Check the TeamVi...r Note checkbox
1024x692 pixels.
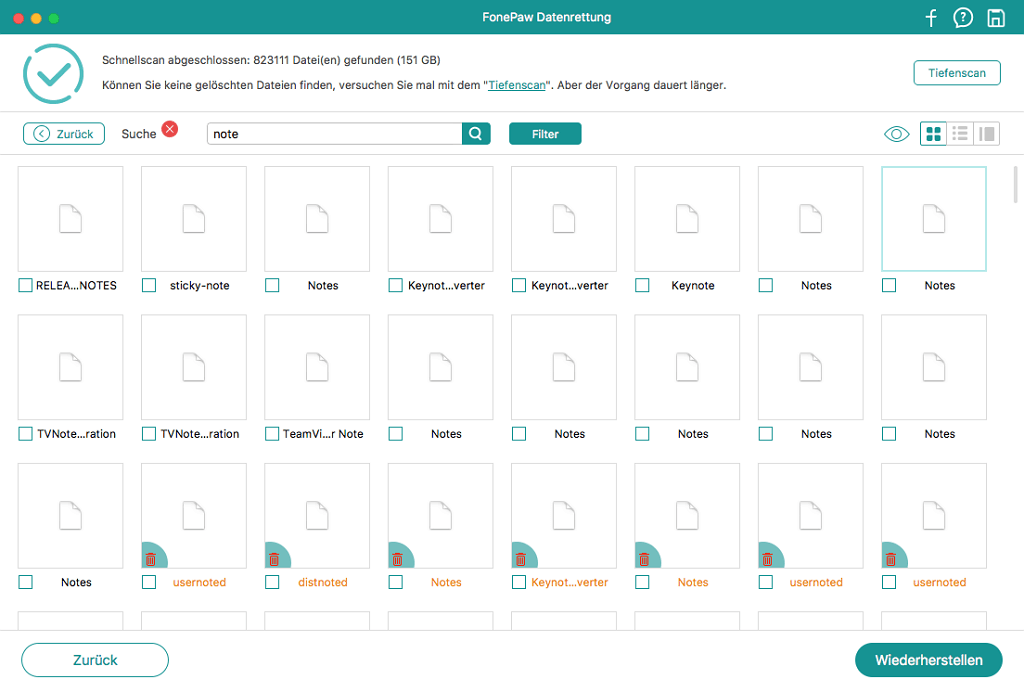click(x=272, y=433)
